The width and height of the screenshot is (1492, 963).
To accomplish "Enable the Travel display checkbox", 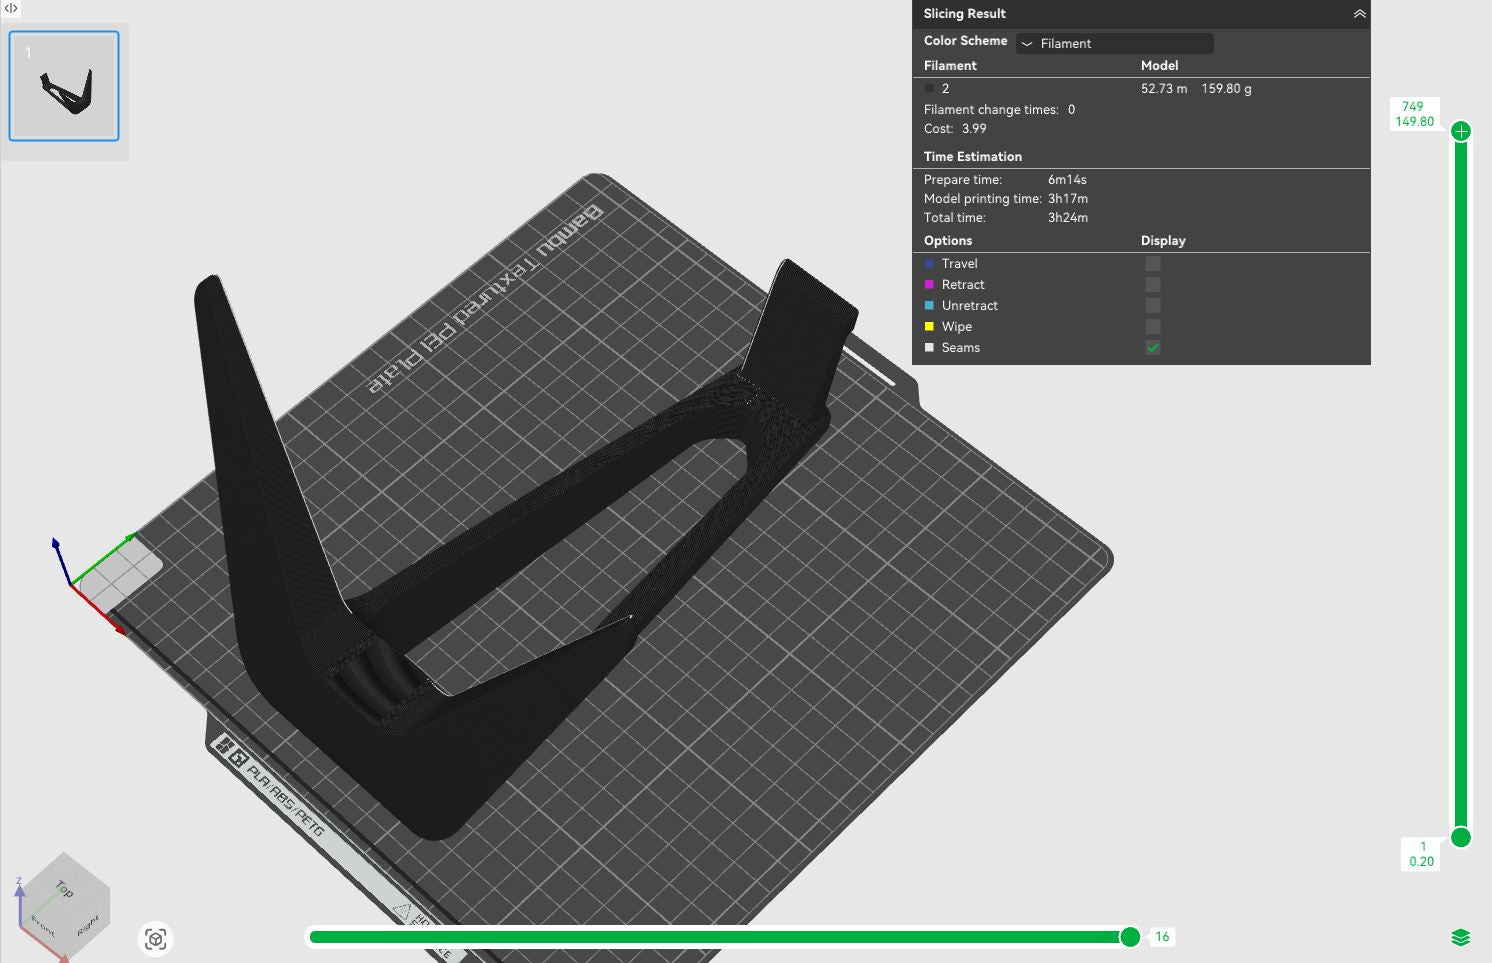I will [x=1153, y=264].
